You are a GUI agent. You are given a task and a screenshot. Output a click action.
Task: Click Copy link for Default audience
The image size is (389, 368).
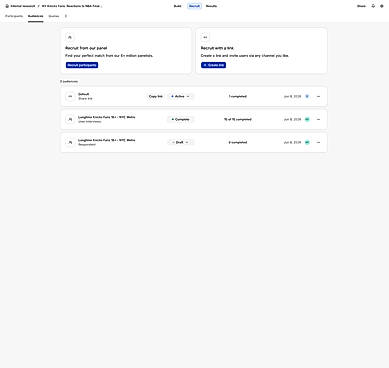coord(156,96)
